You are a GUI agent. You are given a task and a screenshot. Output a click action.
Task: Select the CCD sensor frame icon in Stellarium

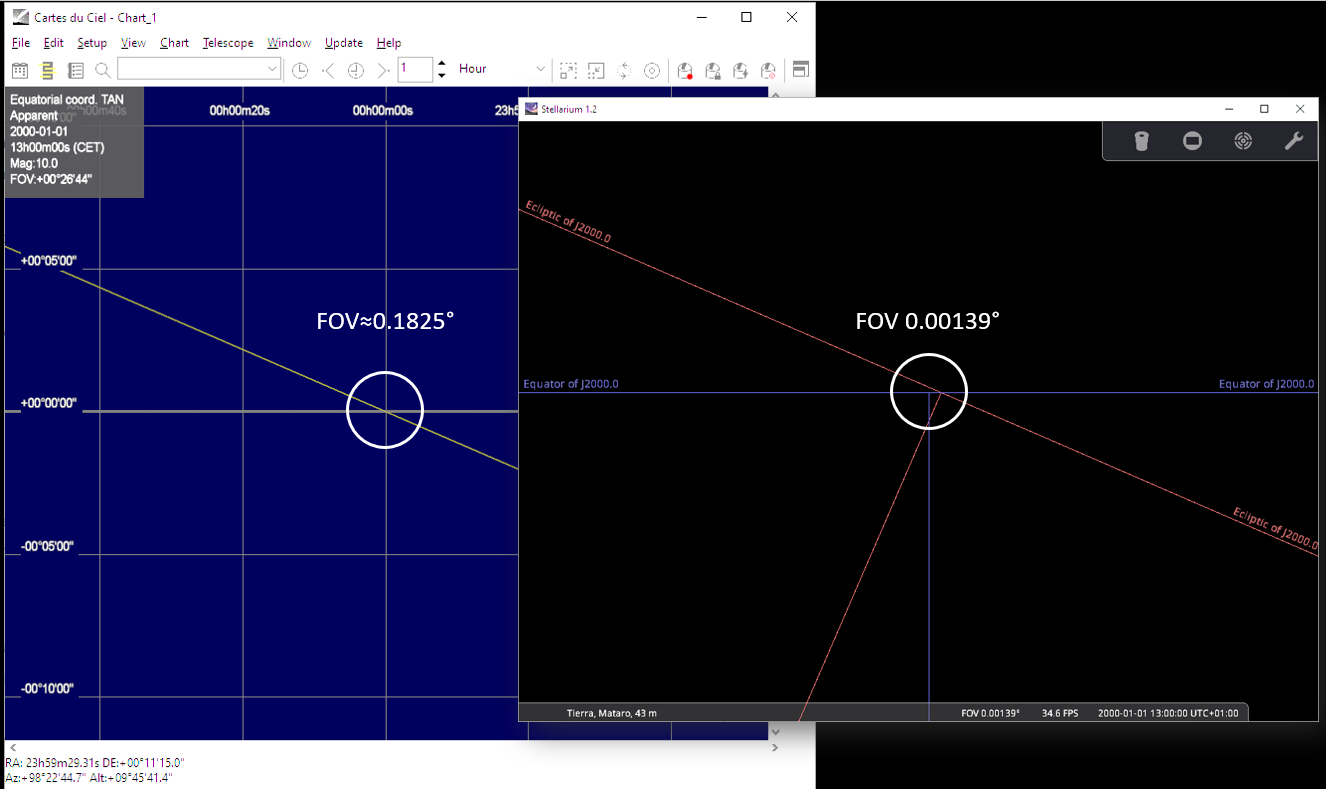point(1192,141)
